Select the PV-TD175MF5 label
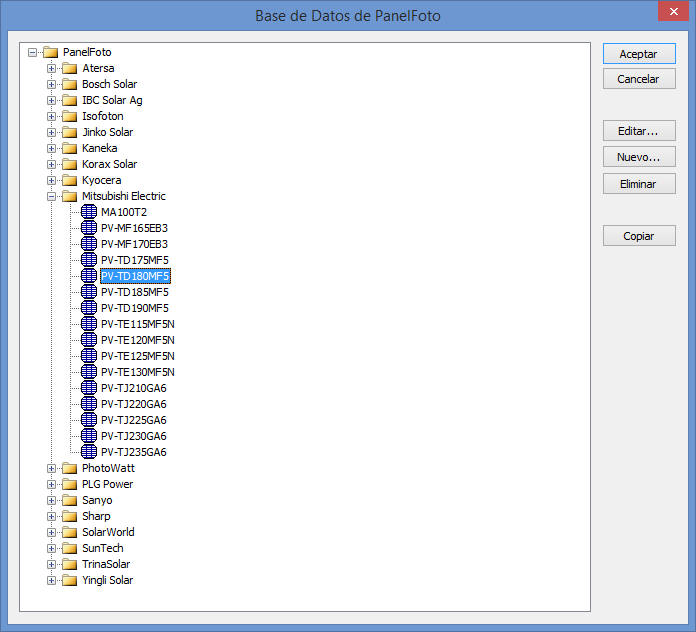Screen dimensions: 696x632 [135, 260]
